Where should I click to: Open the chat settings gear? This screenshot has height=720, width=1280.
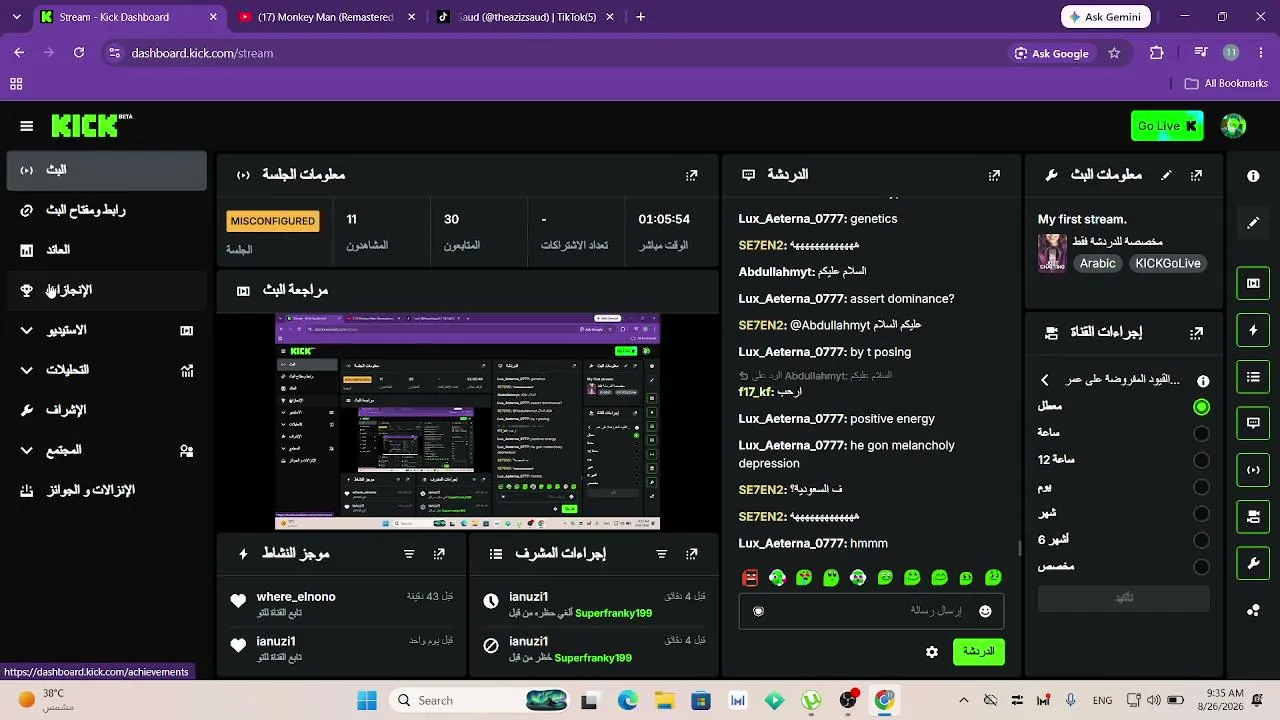point(932,652)
